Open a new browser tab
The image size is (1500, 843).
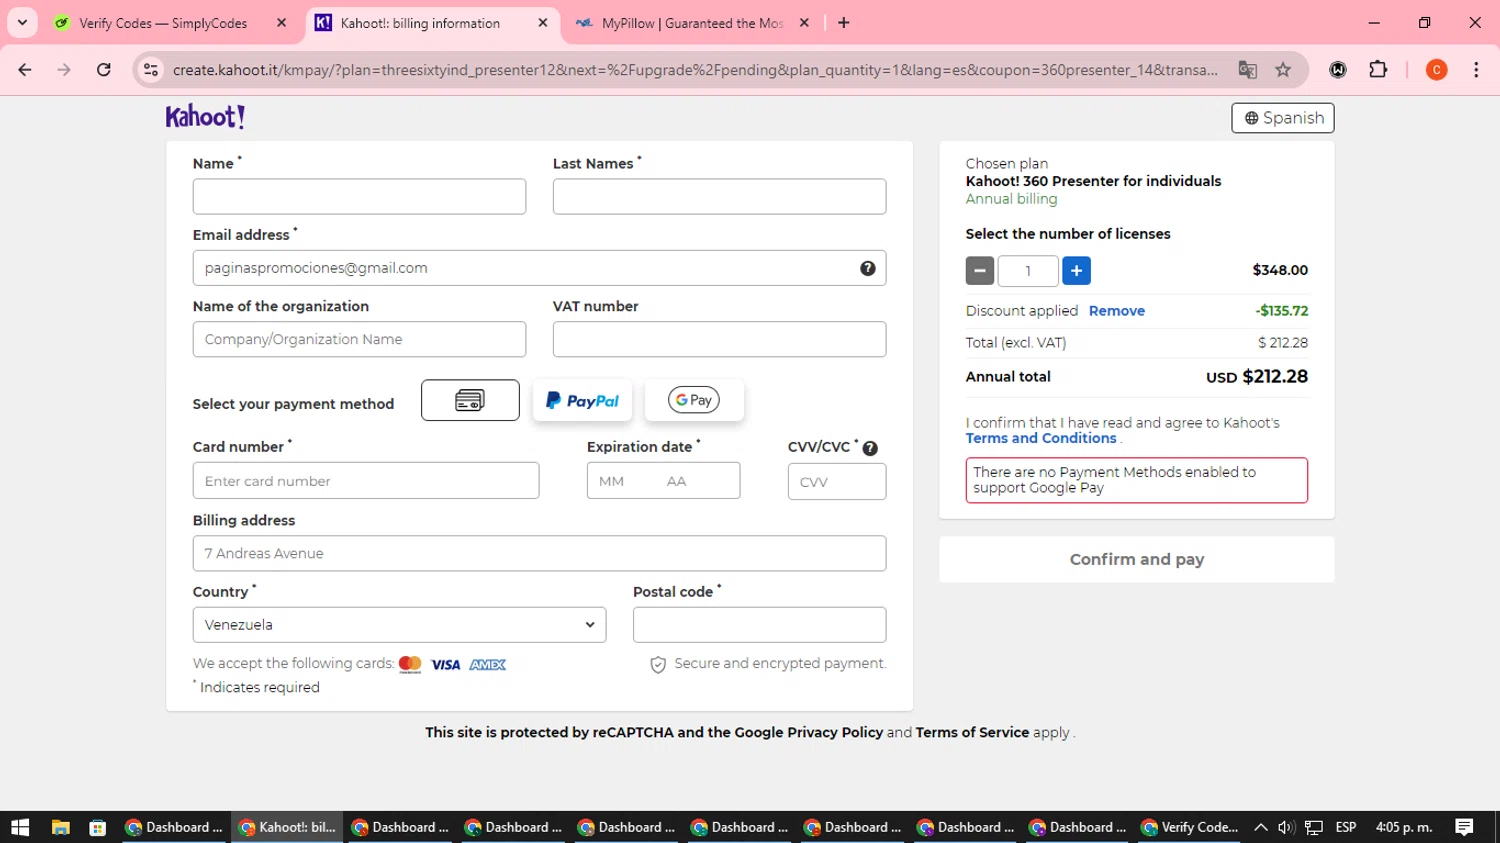844,23
